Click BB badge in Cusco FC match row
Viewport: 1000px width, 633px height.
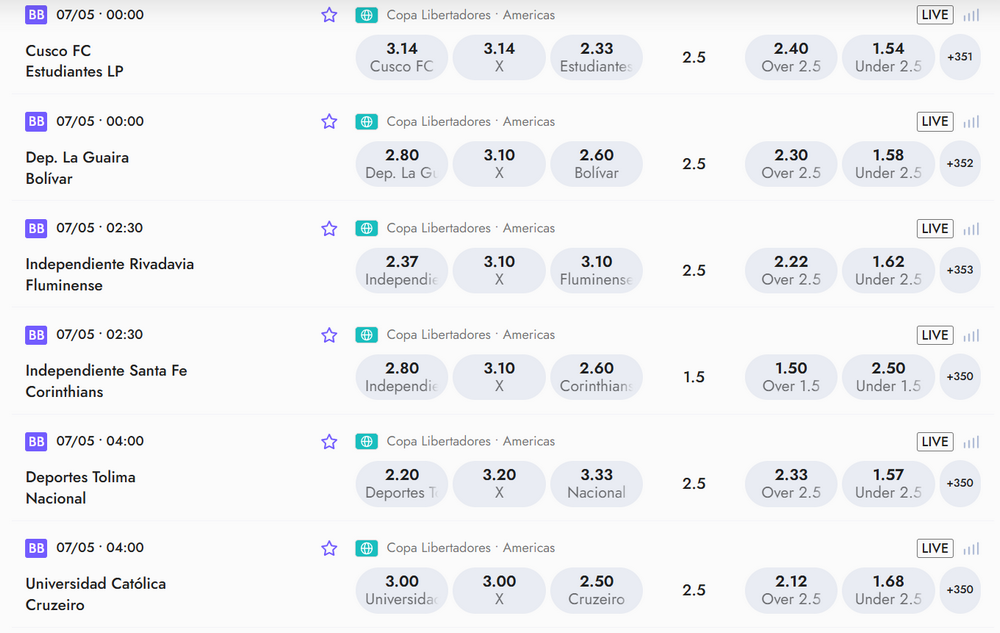(x=36, y=15)
